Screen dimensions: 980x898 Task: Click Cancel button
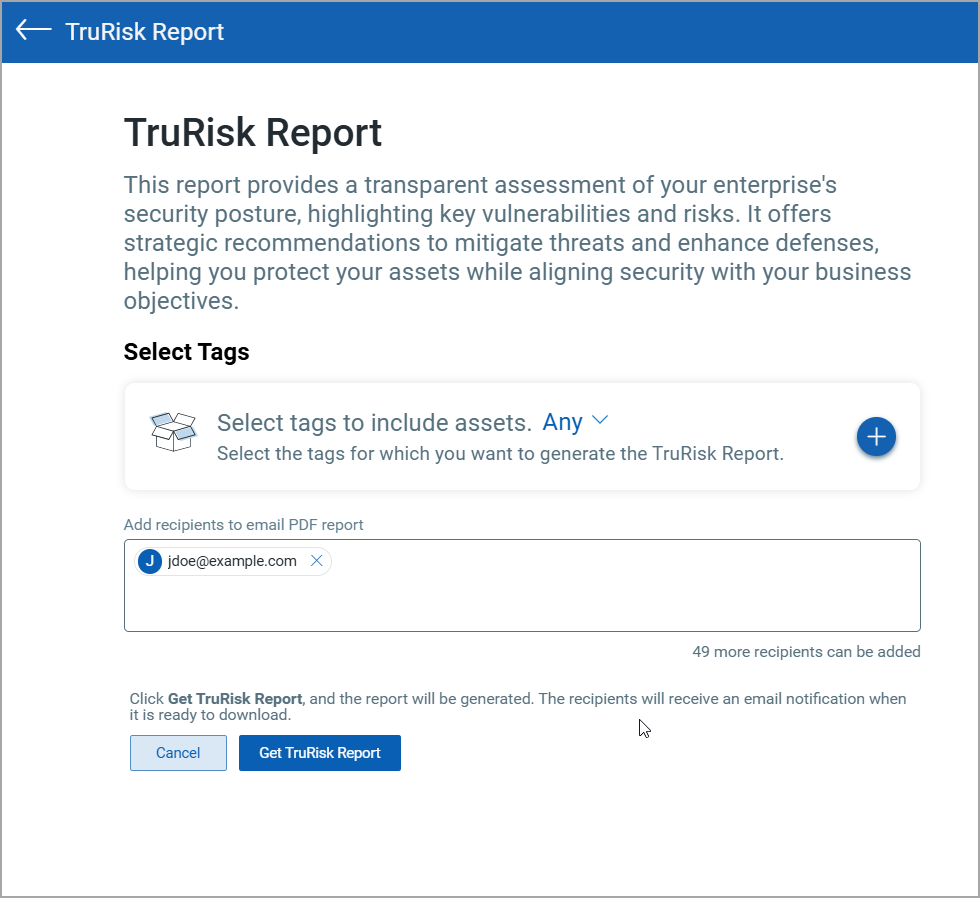(178, 752)
